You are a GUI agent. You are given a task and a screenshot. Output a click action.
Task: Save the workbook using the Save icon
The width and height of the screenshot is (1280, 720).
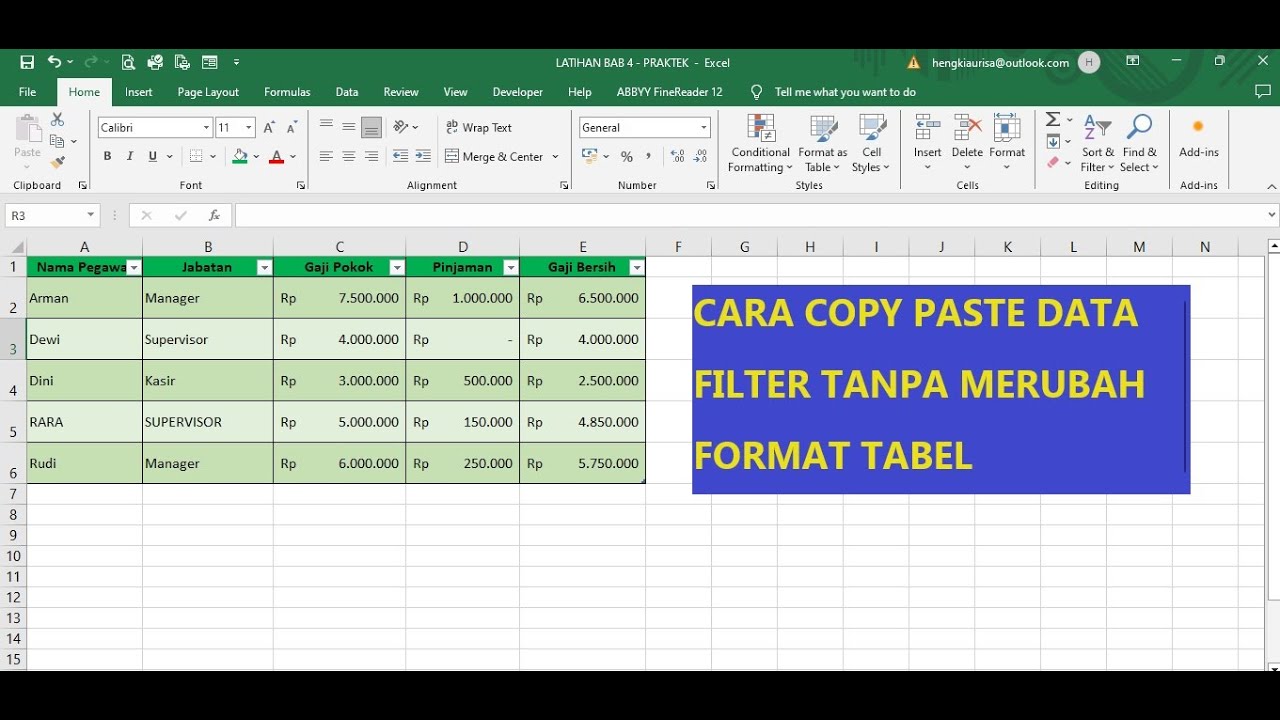(x=27, y=62)
